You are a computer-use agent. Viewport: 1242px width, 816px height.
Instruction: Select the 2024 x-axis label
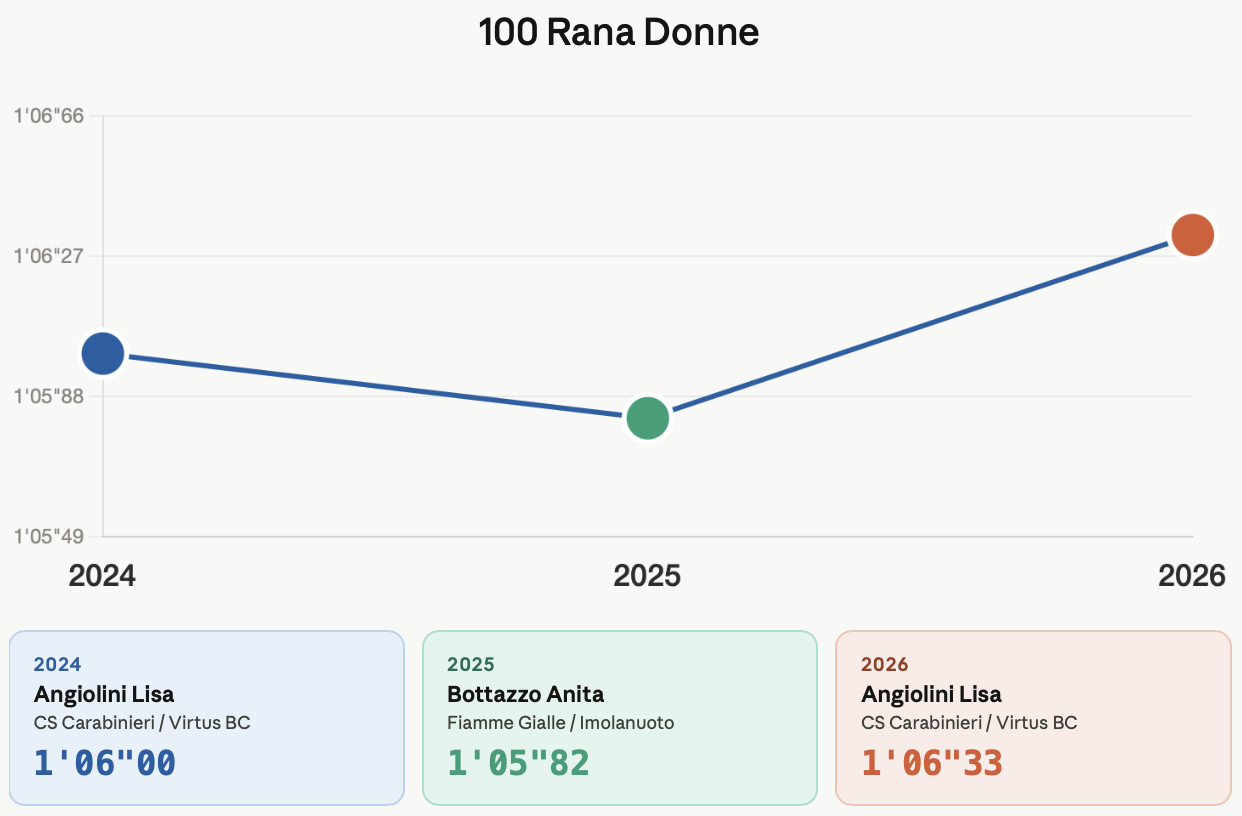click(102, 576)
